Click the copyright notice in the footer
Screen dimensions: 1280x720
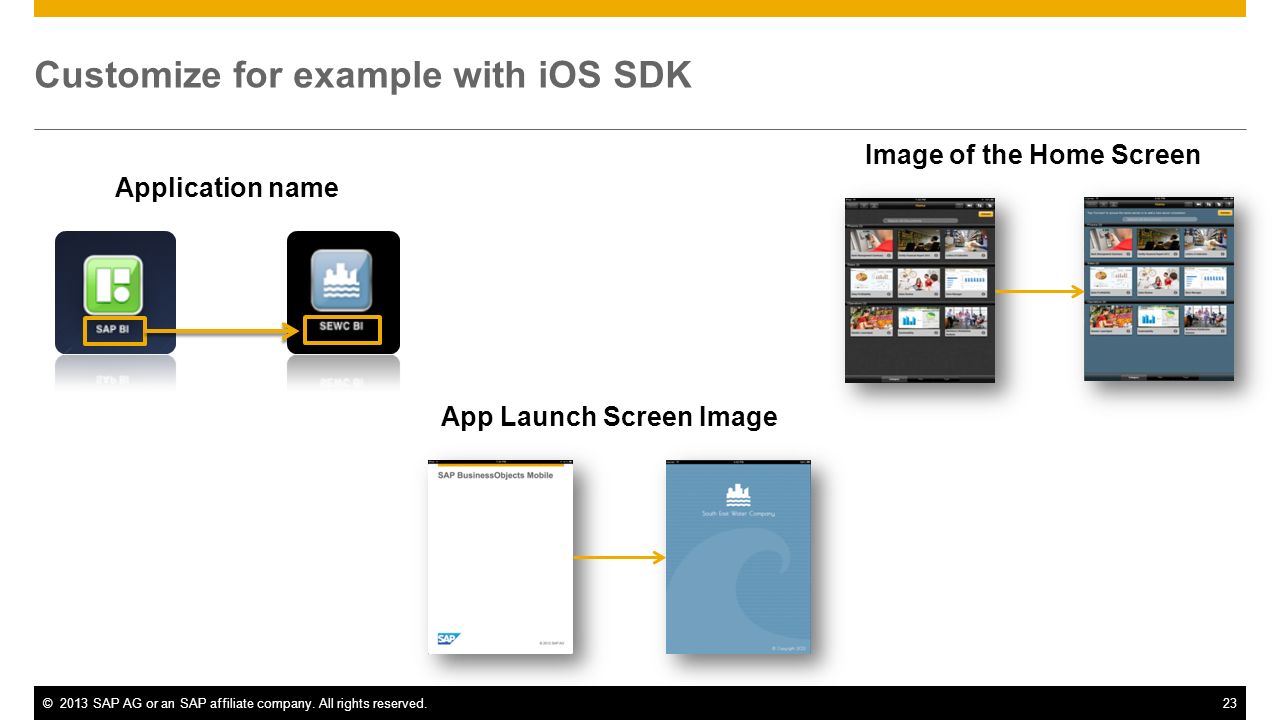click(x=235, y=704)
